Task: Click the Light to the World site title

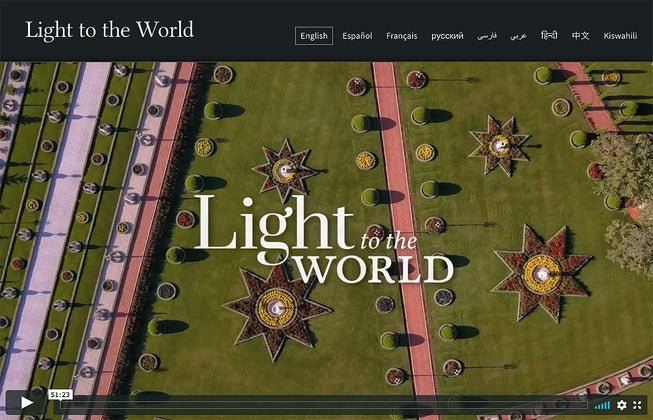Action: click(110, 30)
